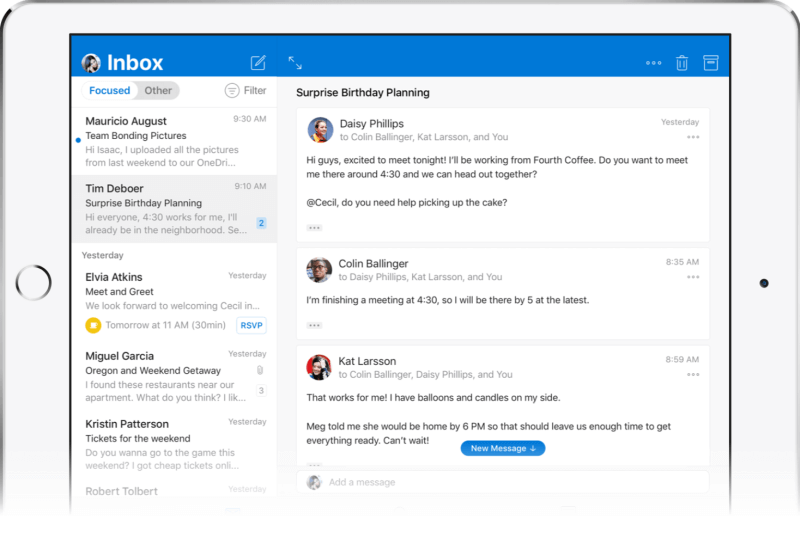Click the attachment paperclip on Miguel Garcia's email
The image size is (800, 538).
[x=260, y=370]
